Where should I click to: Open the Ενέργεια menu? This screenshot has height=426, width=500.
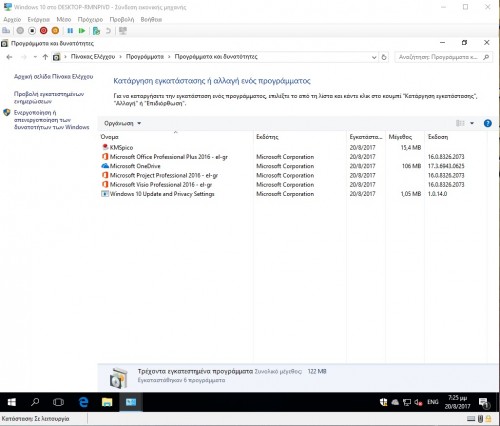[39, 19]
